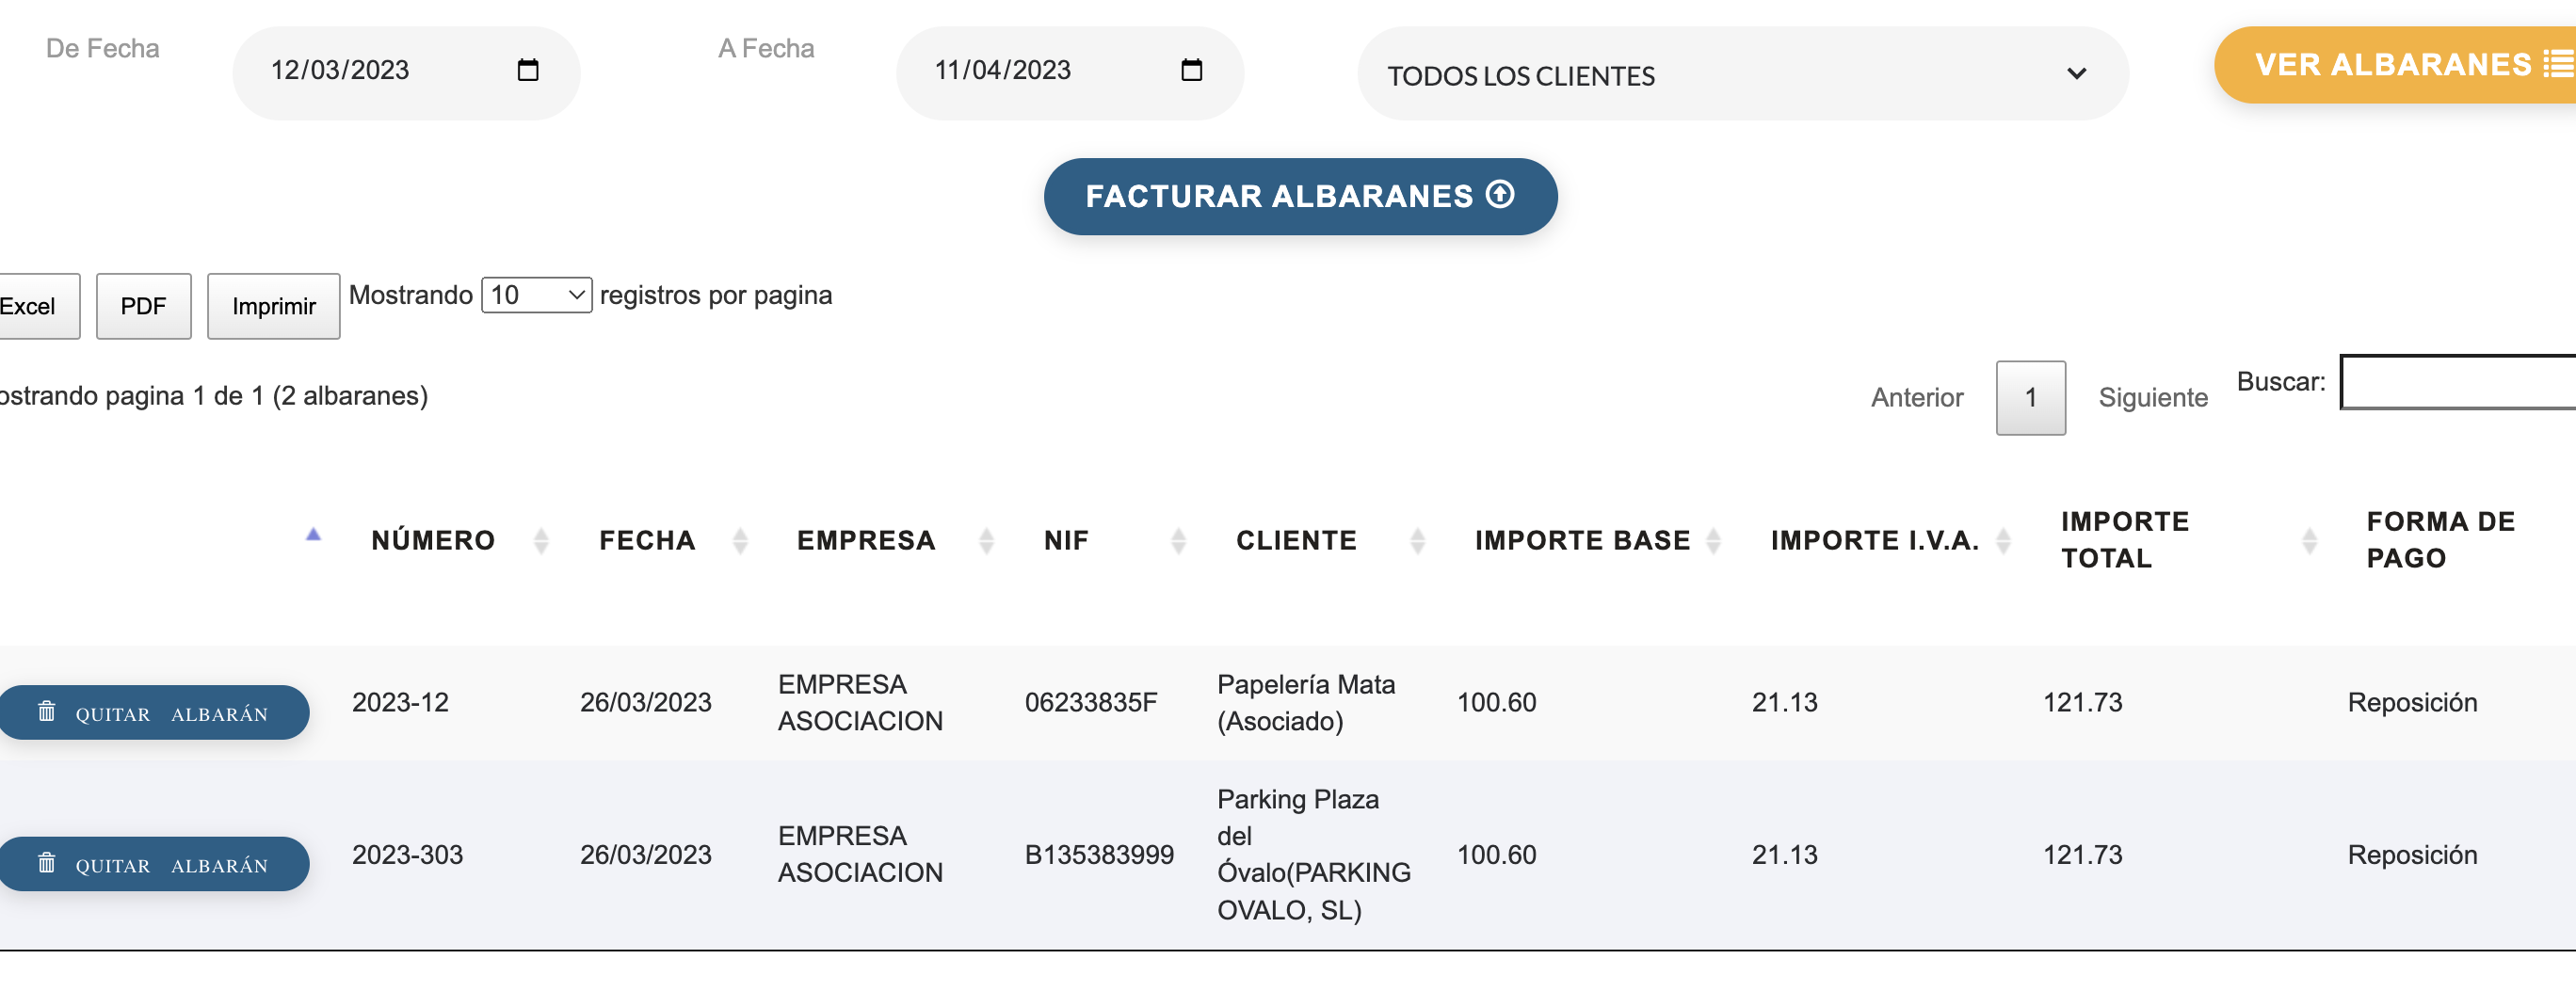Export the table with the PDF button
This screenshot has height=1007, width=2576.
coord(143,306)
